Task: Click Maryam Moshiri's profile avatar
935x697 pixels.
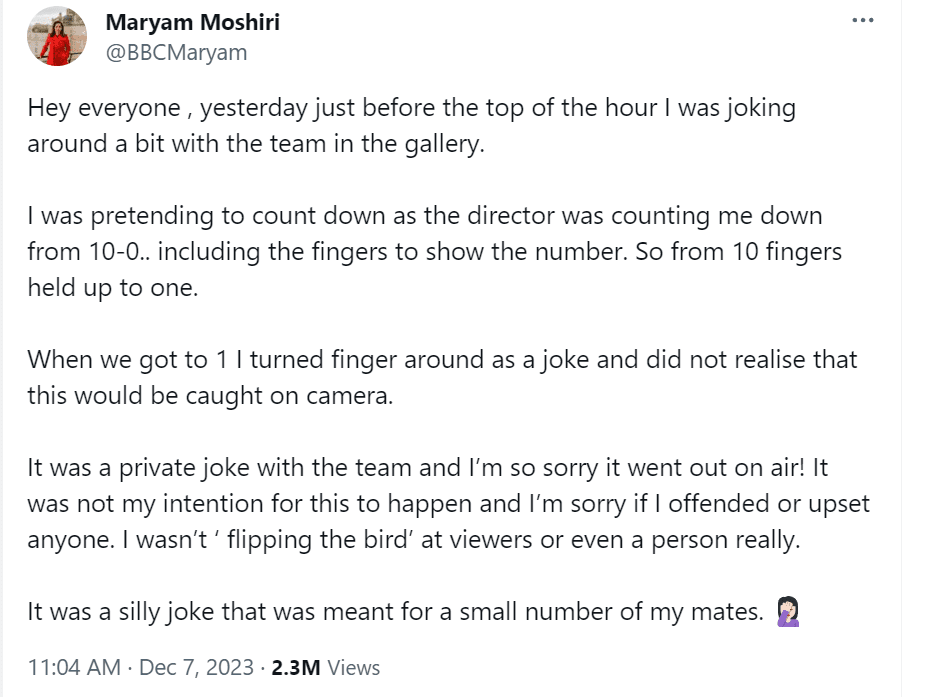Action: click(x=57, y=37)
